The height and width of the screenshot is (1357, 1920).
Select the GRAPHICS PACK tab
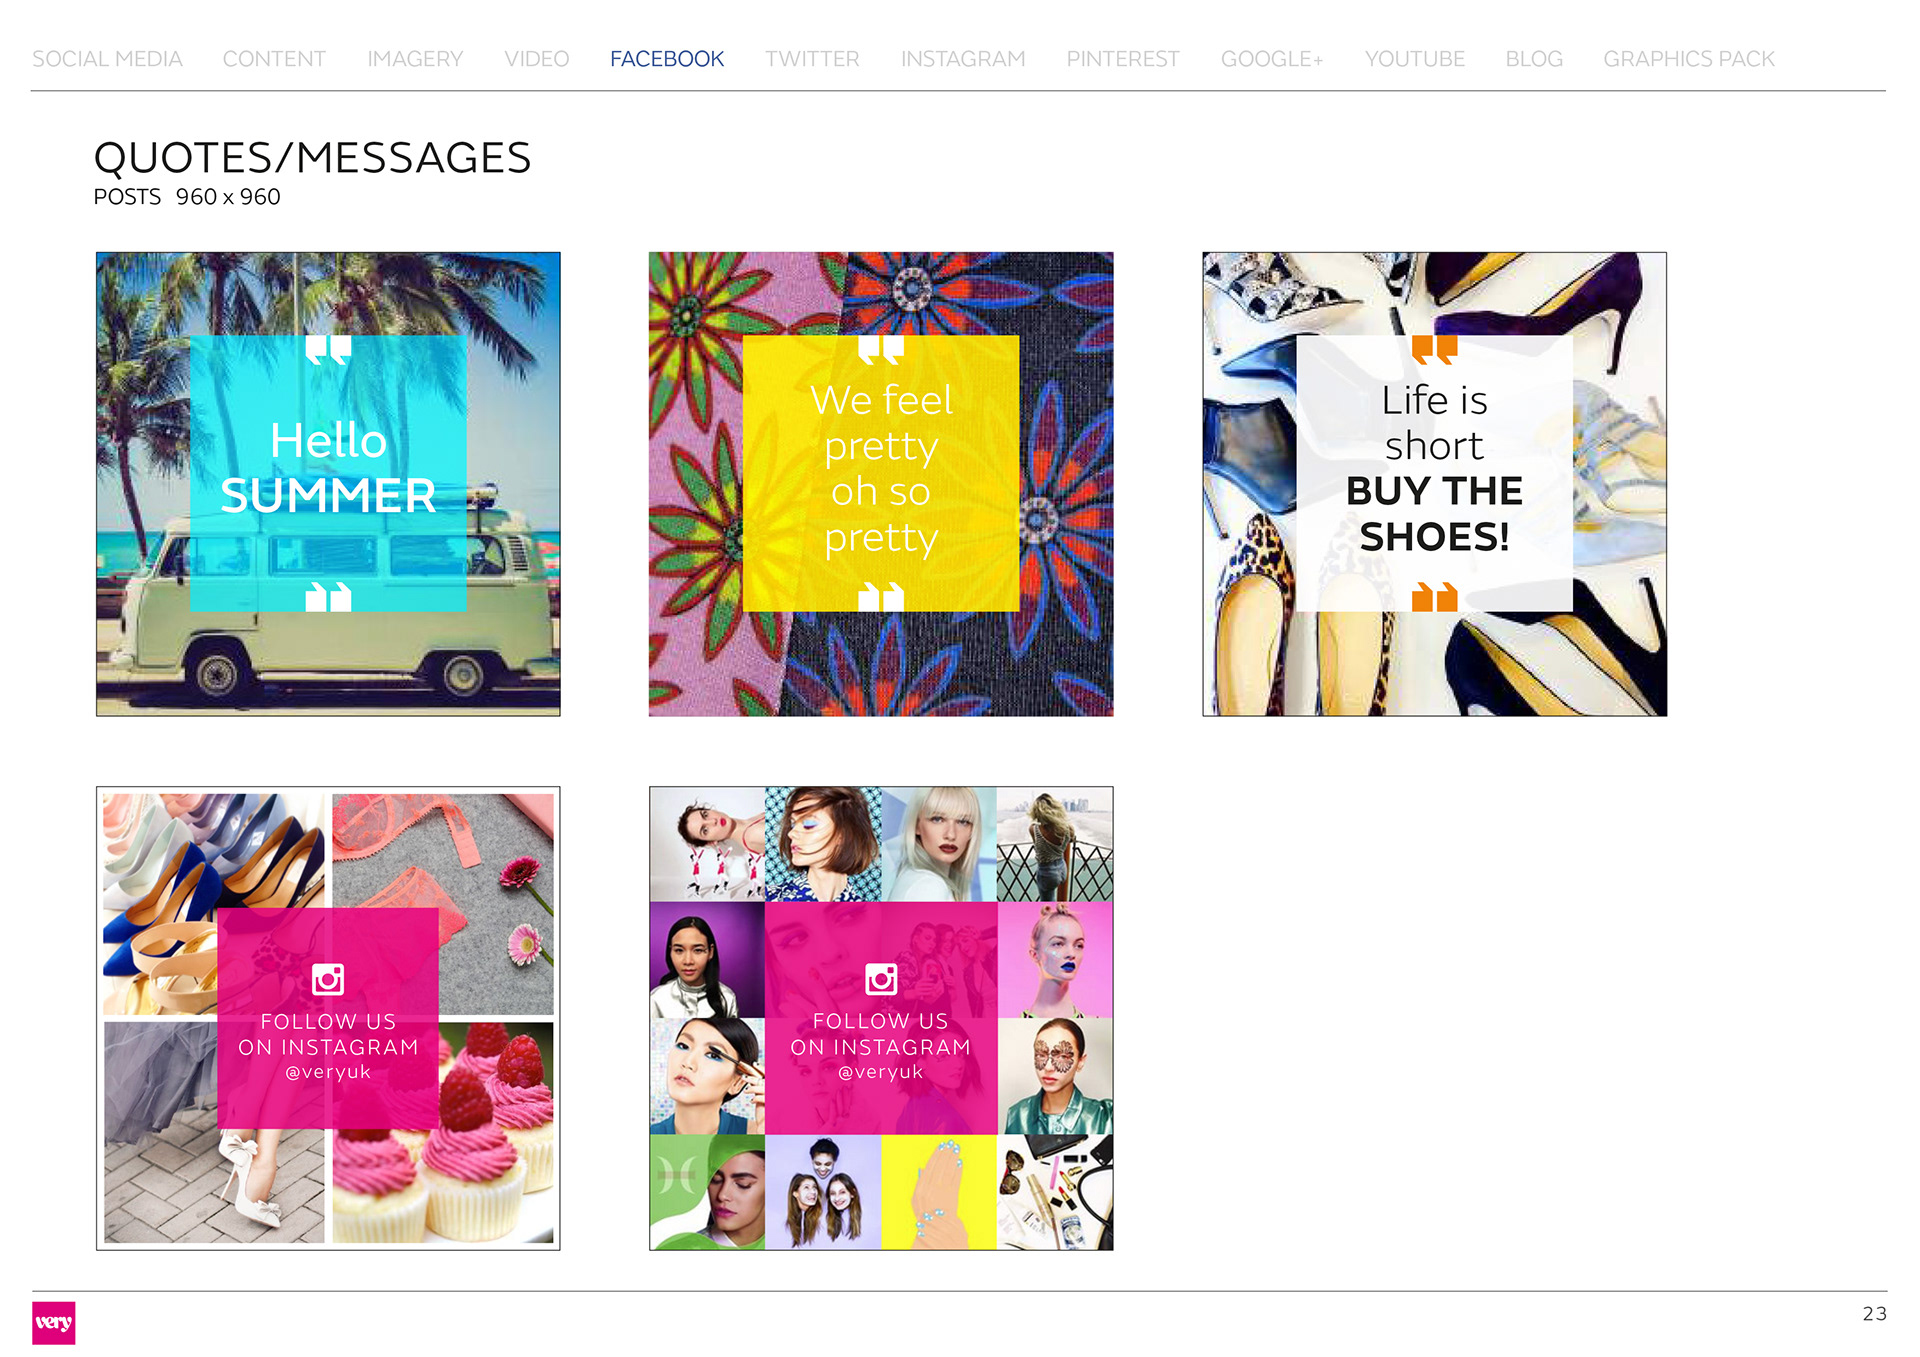coord(1689,59)
